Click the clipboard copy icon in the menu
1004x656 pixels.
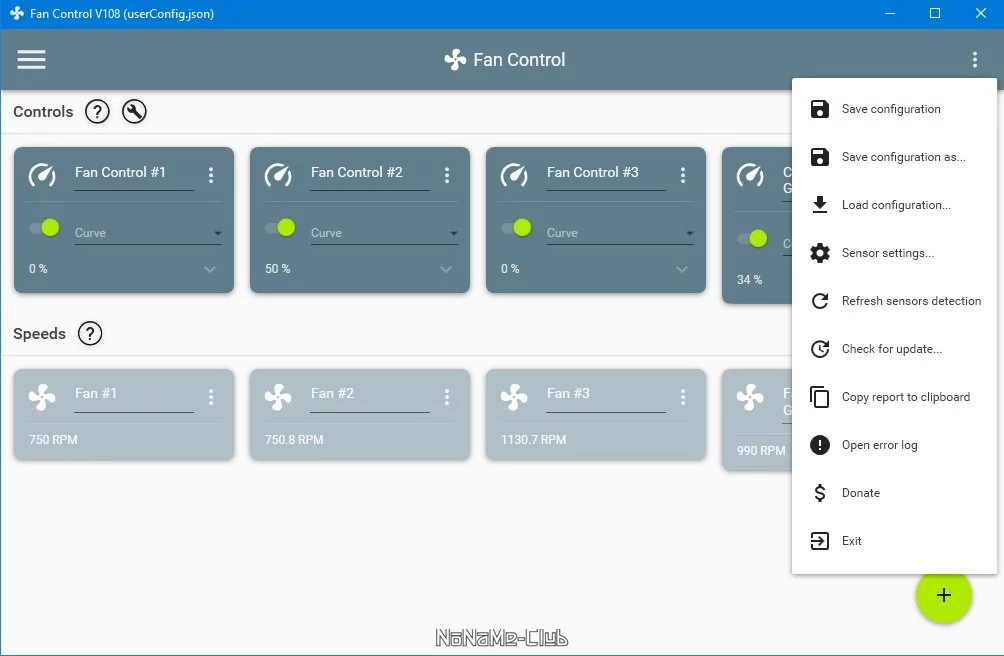tap(820, 397)
